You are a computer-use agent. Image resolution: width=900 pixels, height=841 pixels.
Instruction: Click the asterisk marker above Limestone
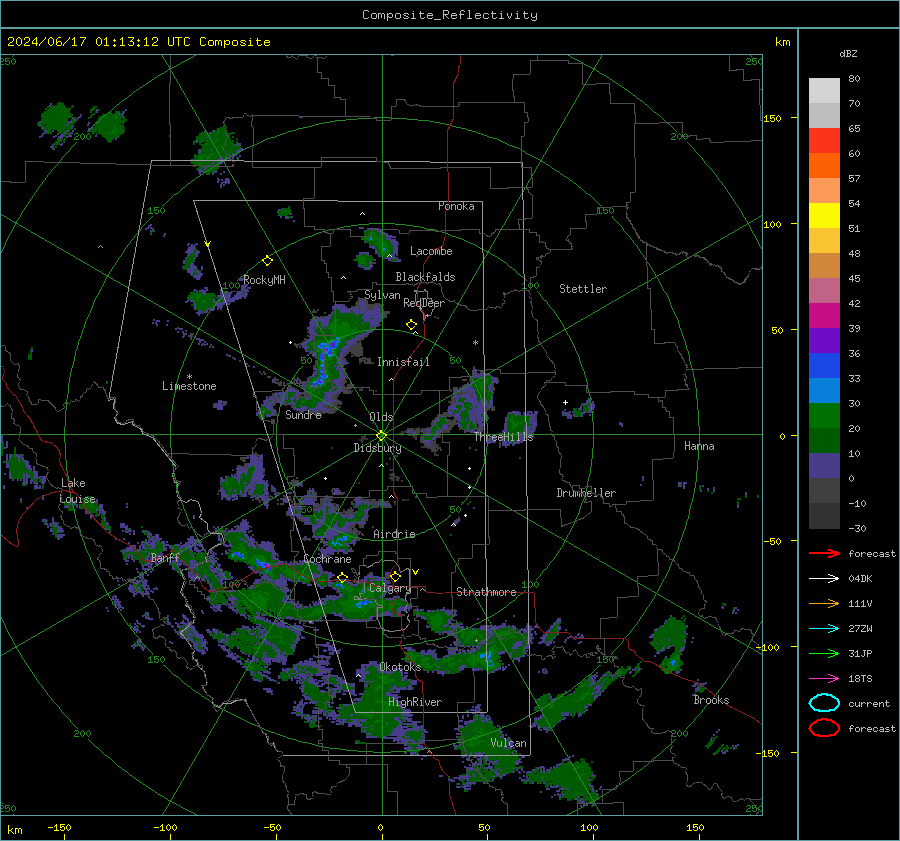189,377
